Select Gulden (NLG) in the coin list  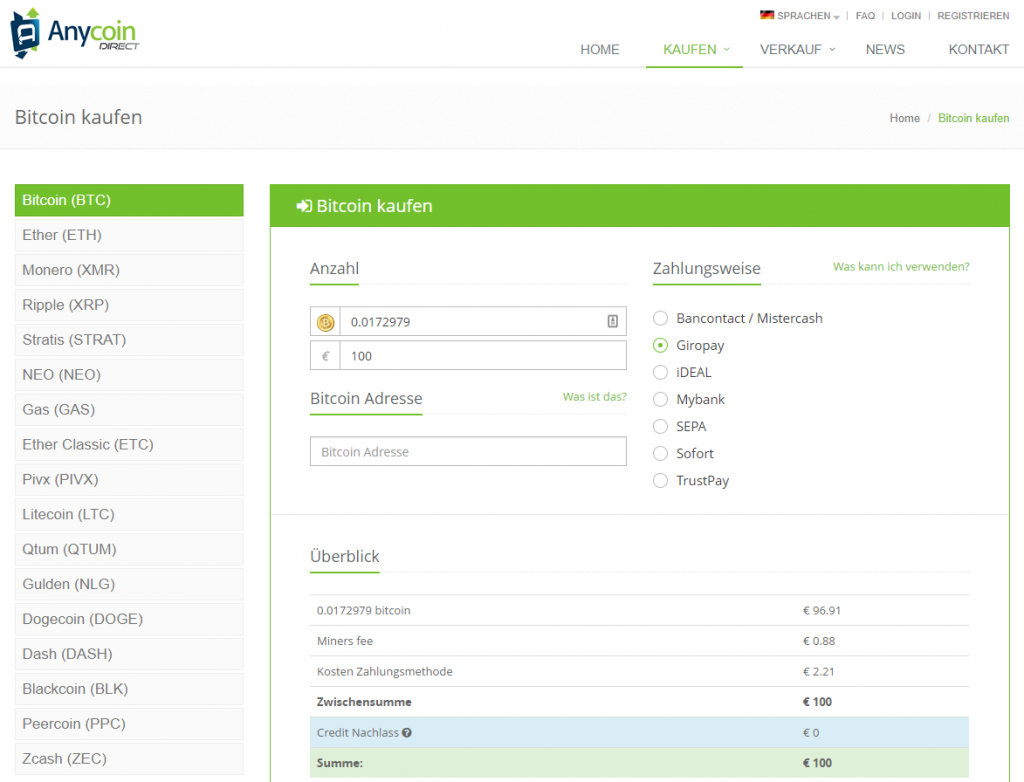tap(129, 585)
